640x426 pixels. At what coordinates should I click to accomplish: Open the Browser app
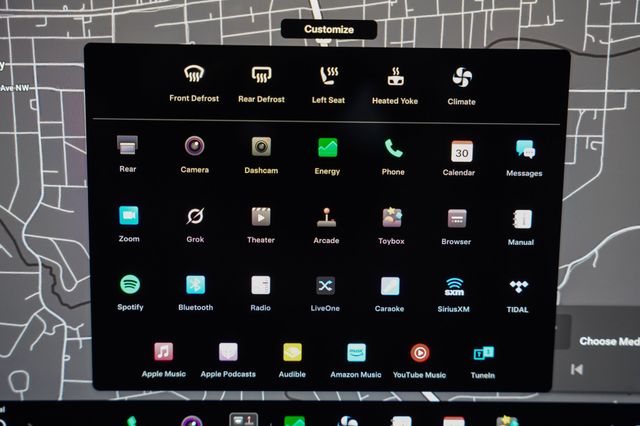click(457, 219)
